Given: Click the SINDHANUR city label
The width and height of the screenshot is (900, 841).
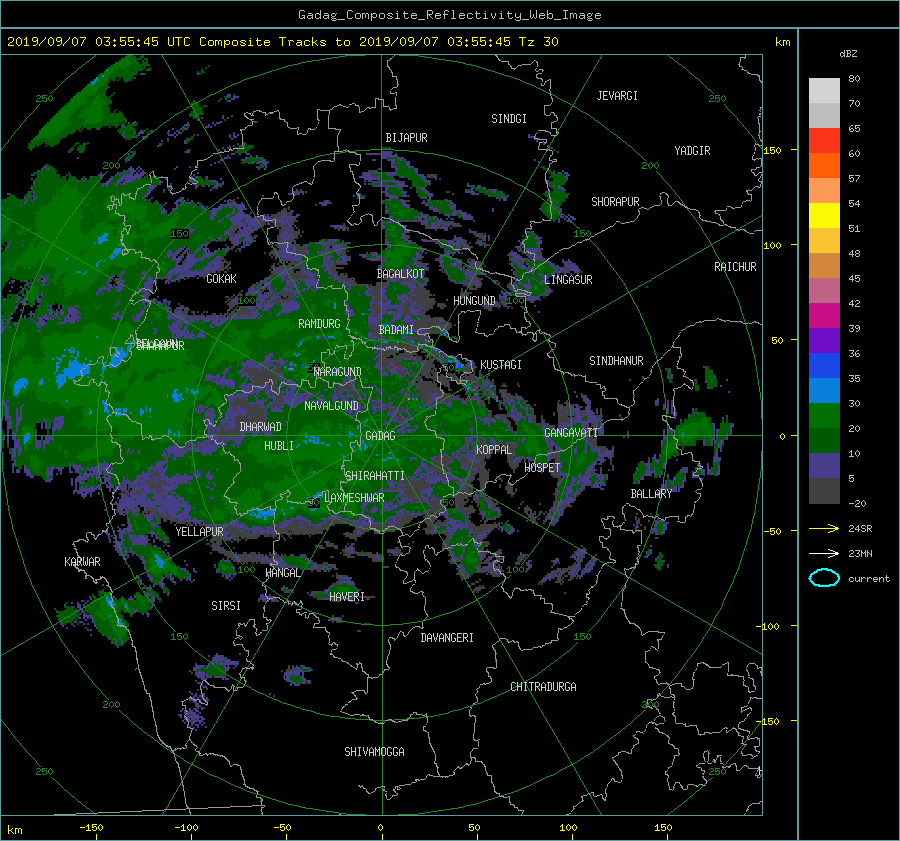Looking at the screenshot, I should (616, 361).
